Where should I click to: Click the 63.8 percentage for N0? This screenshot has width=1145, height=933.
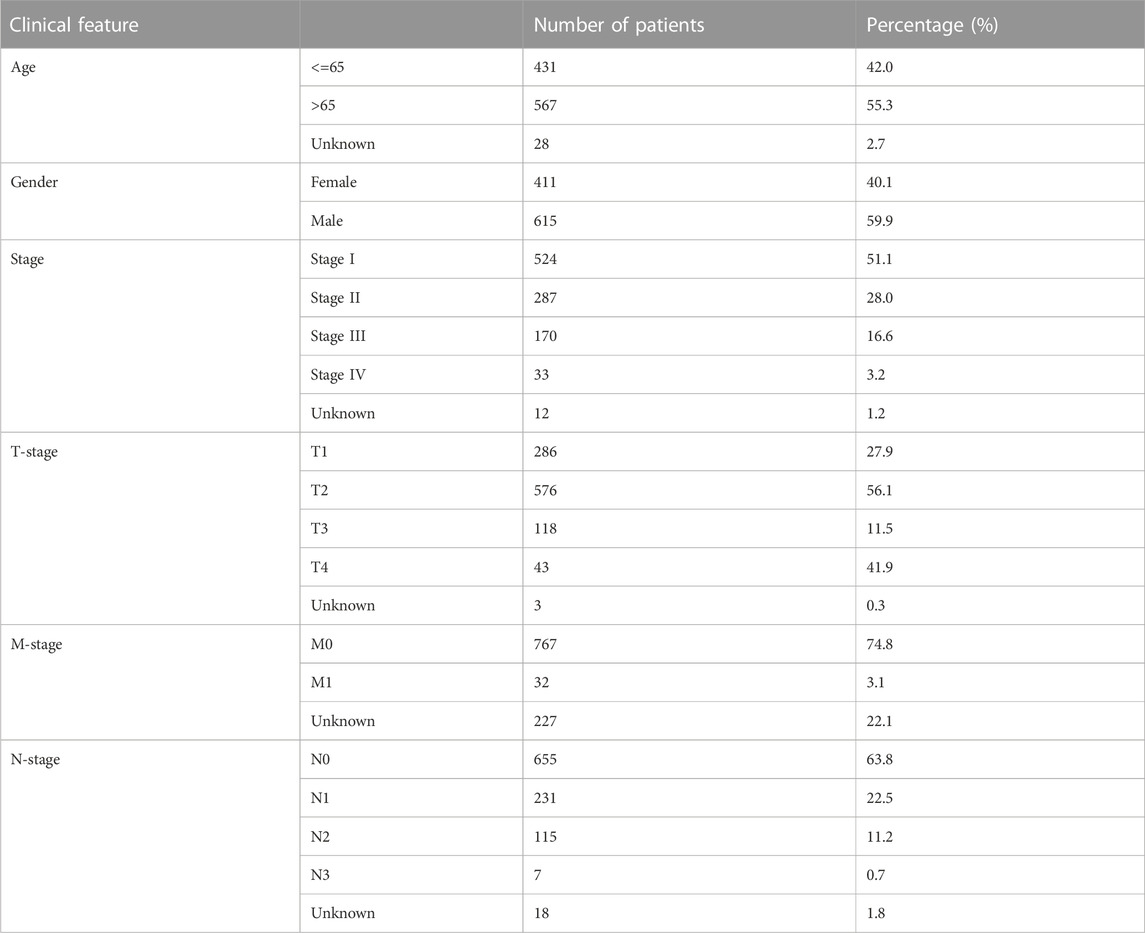[879, 759]
